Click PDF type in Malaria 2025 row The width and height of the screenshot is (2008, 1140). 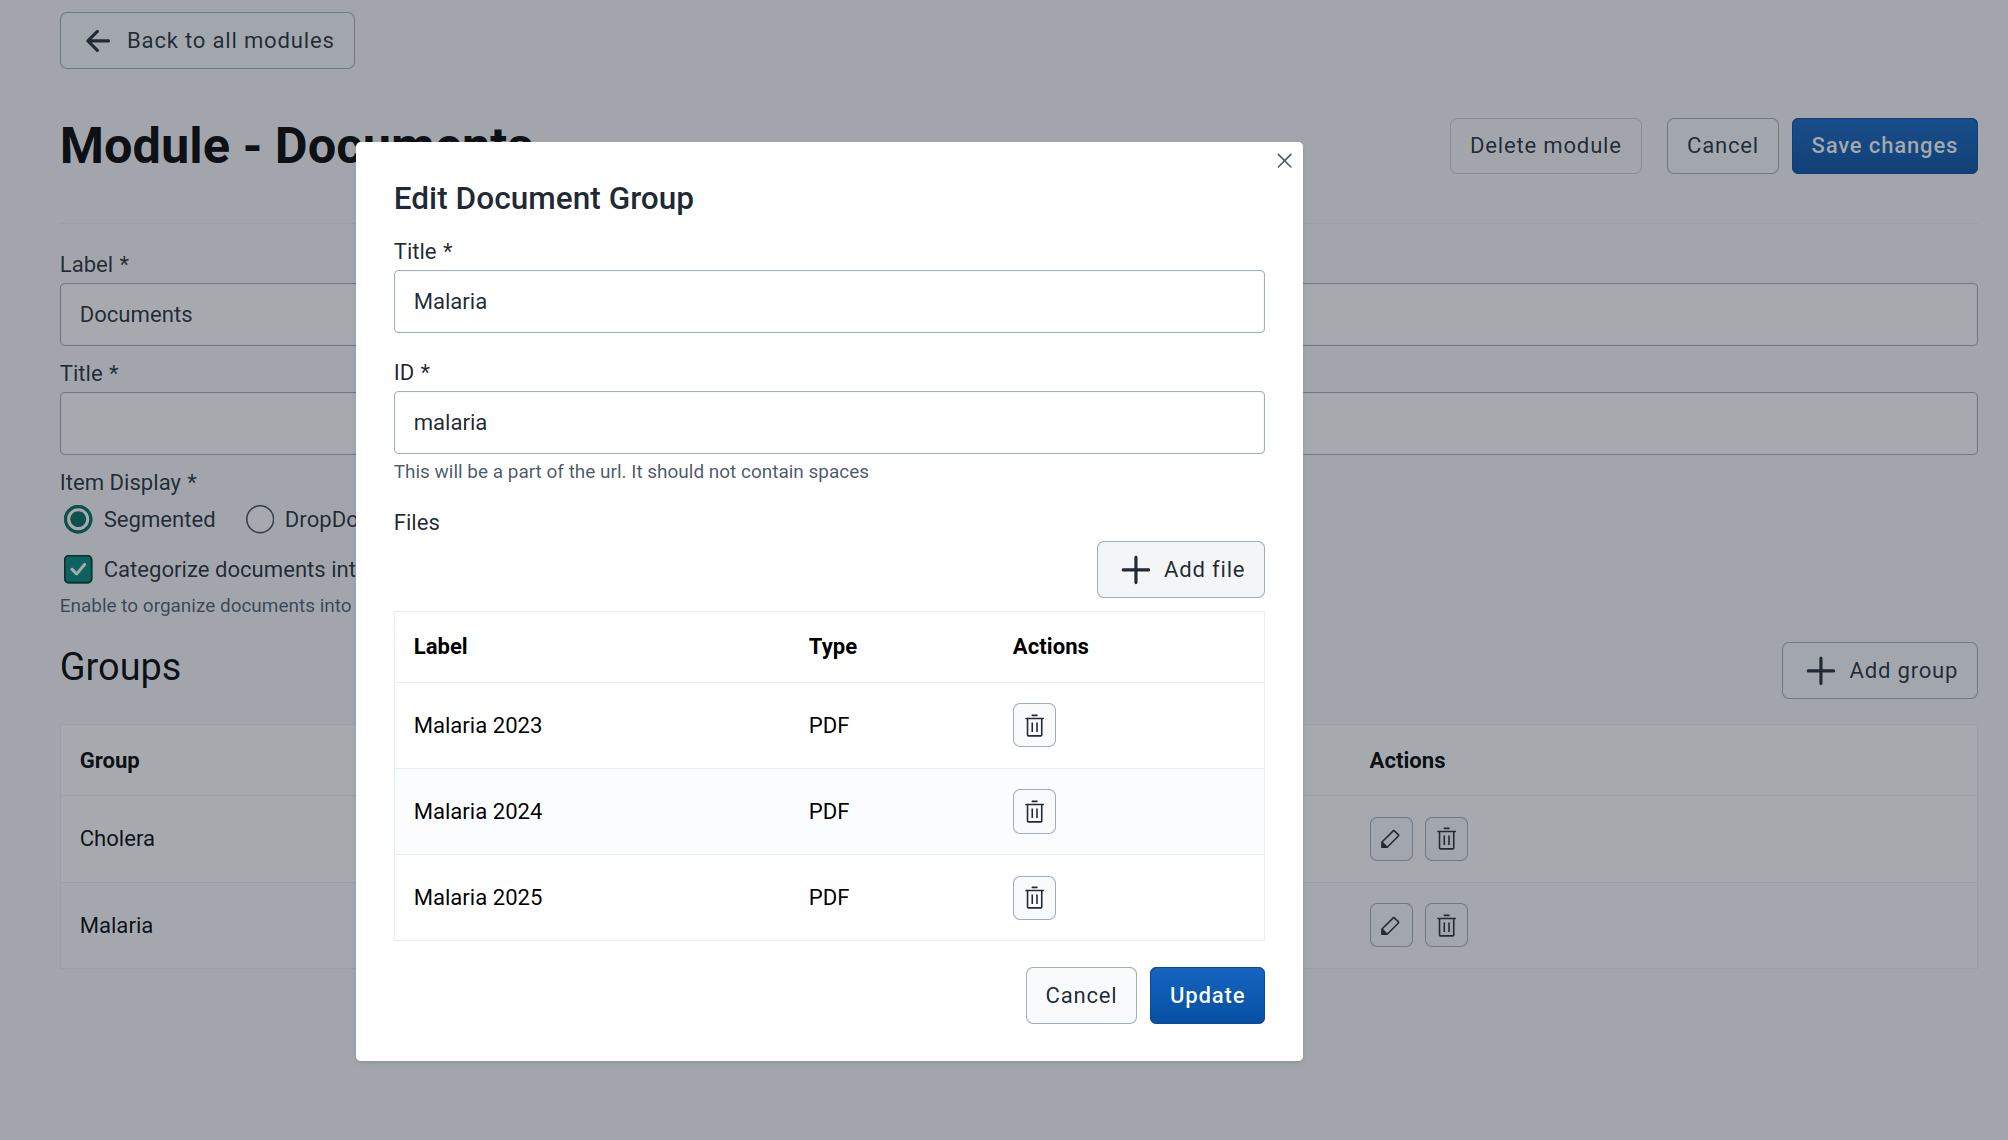[x=829, y=897]
